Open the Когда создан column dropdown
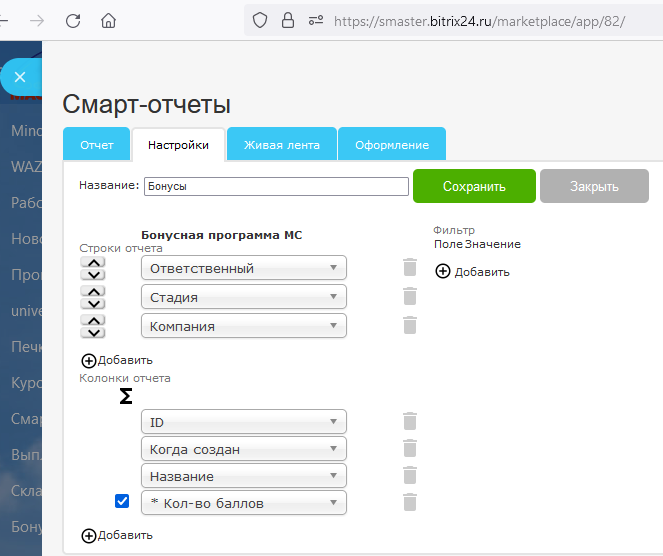The image size is (663, 556). tap(244, 449)
